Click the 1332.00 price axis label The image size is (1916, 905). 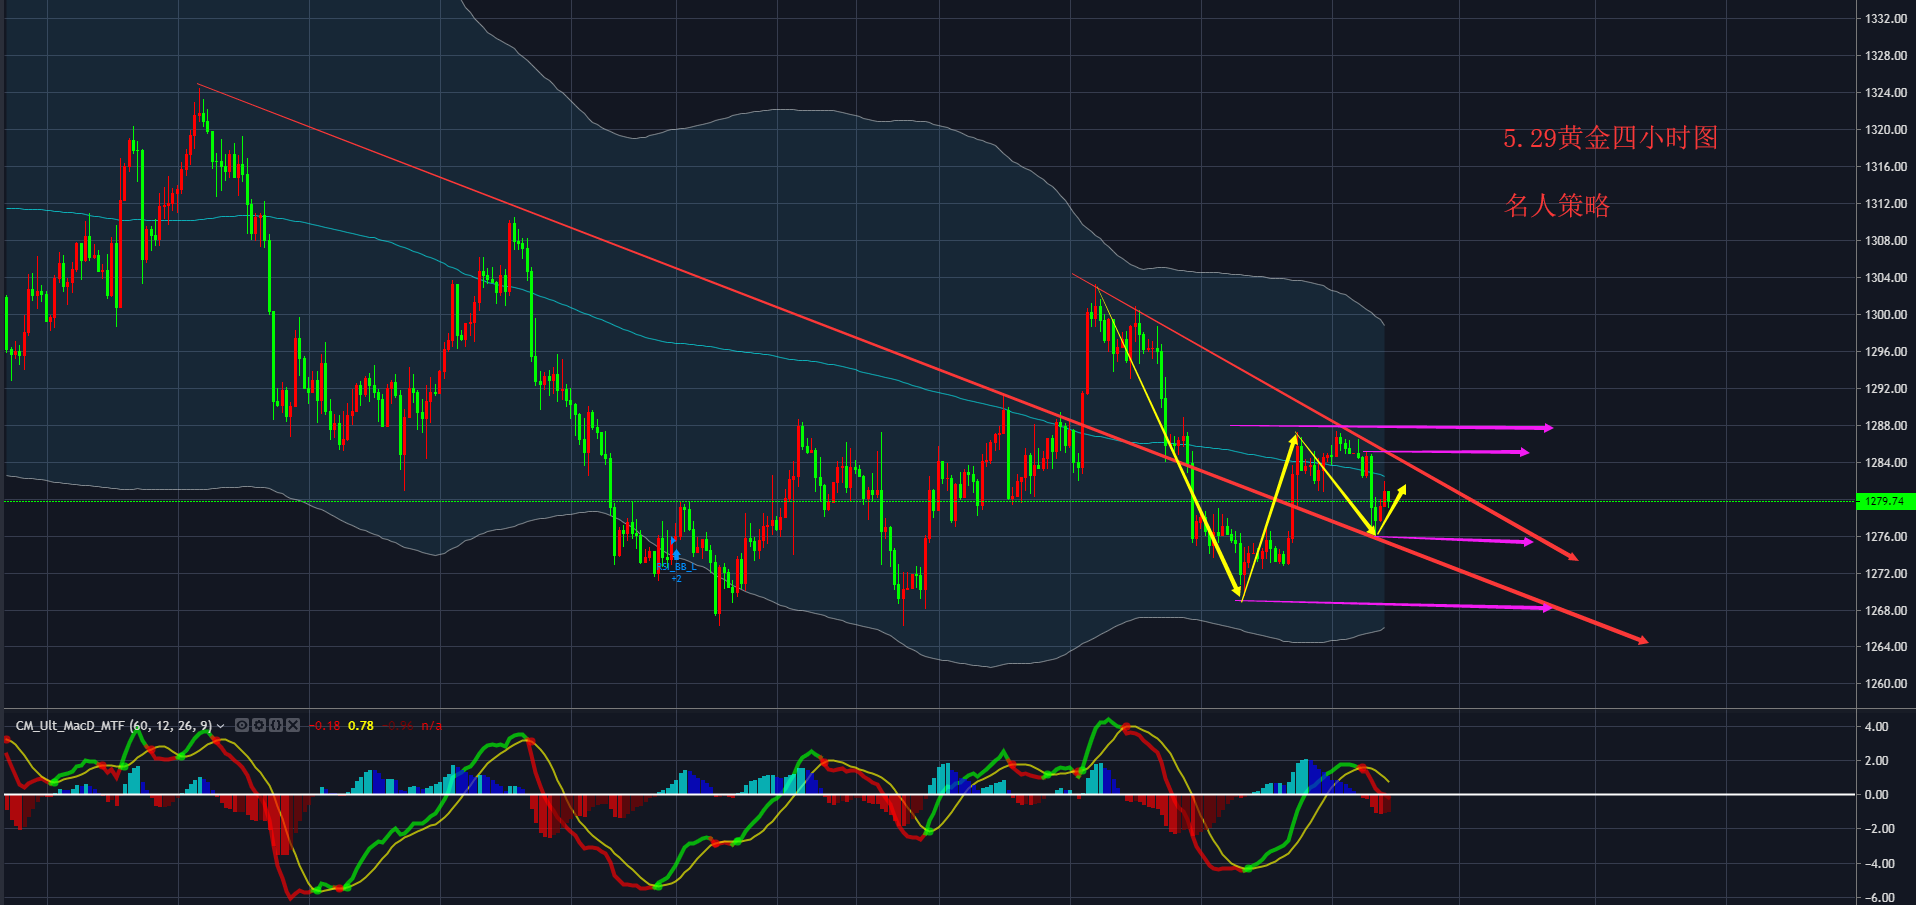click(1885, 19)
